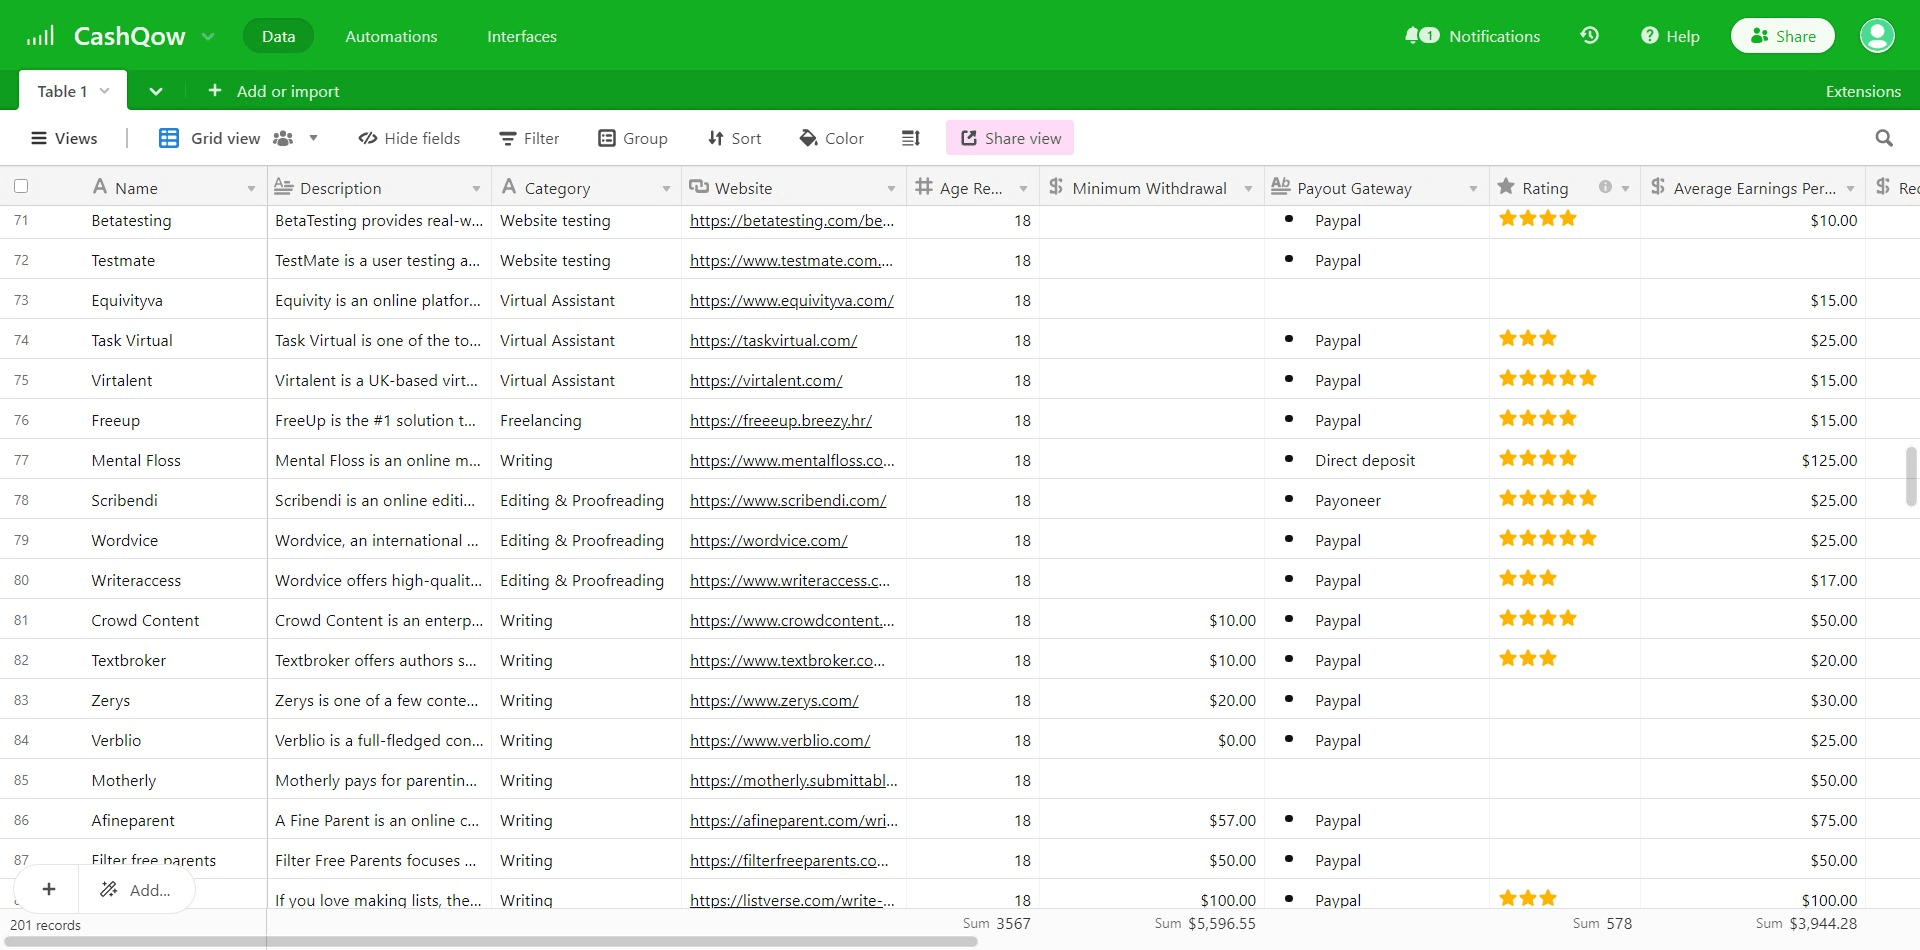Viewport: 1920px width, 950px height.
Task: Click the Sort arrows icon
Action: (715, 138)
